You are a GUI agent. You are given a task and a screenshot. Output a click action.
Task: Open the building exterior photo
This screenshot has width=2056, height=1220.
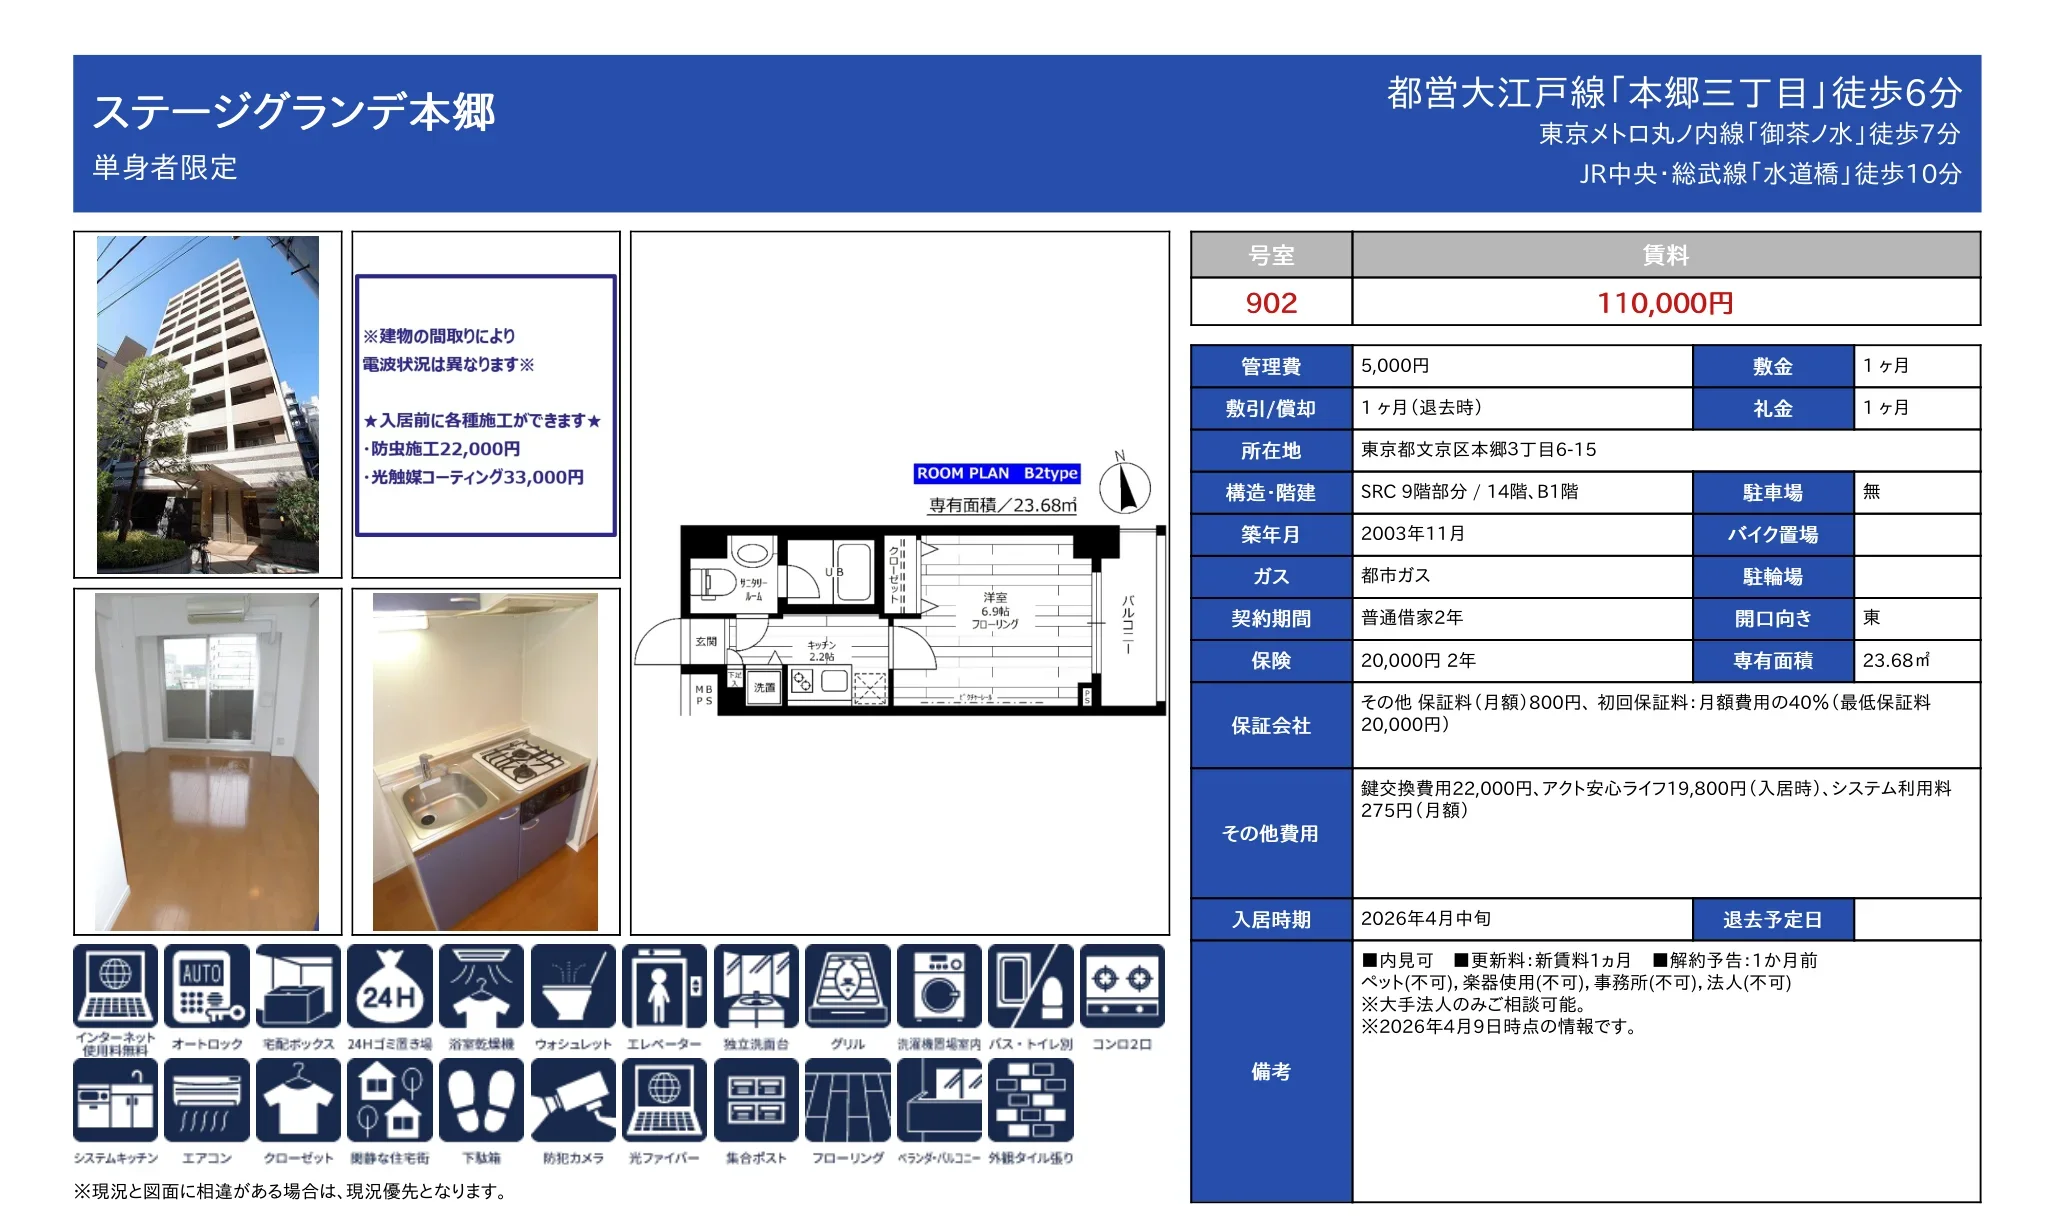(x=208, y=405)
